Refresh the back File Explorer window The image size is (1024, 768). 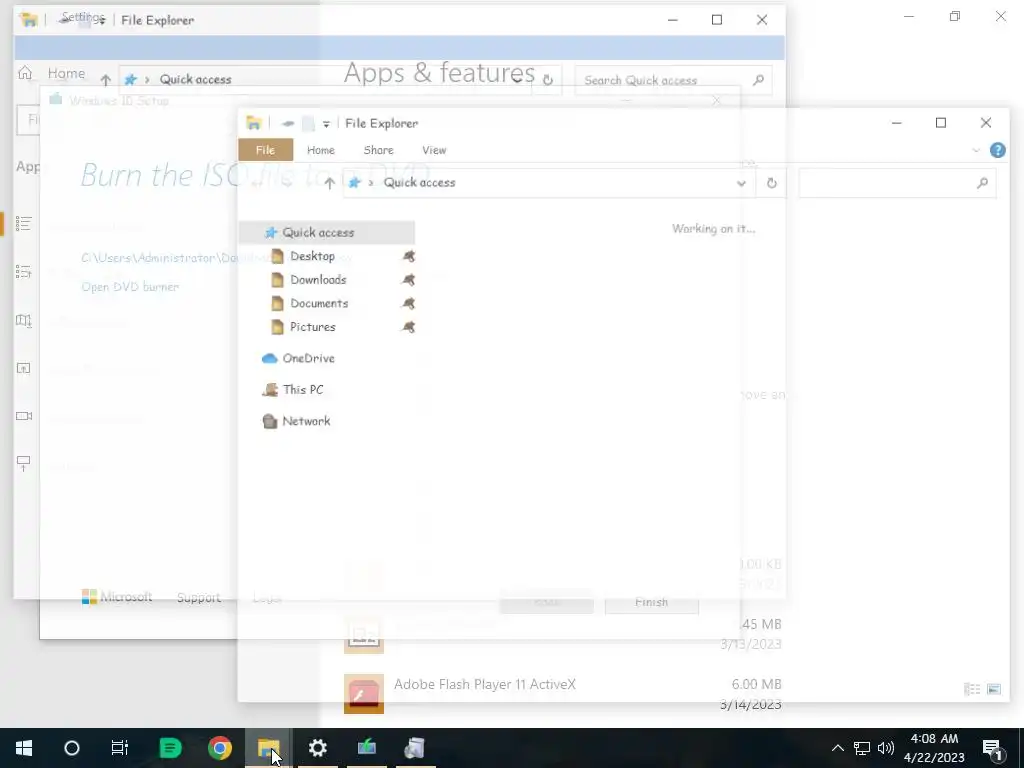[x=547, y=80]
